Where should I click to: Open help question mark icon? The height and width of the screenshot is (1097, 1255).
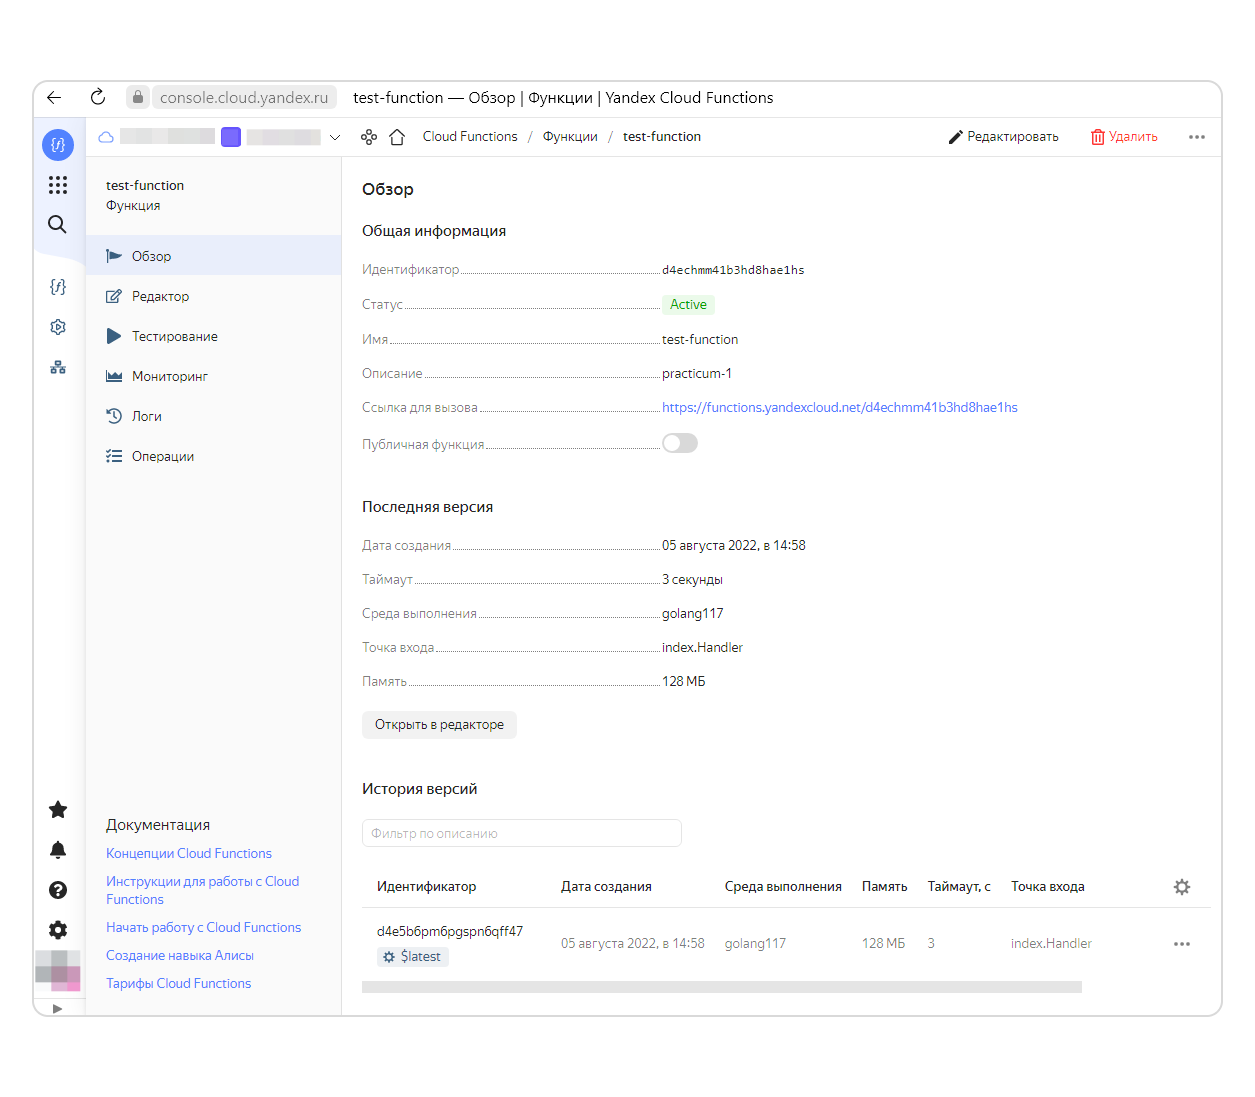point(58,890)
